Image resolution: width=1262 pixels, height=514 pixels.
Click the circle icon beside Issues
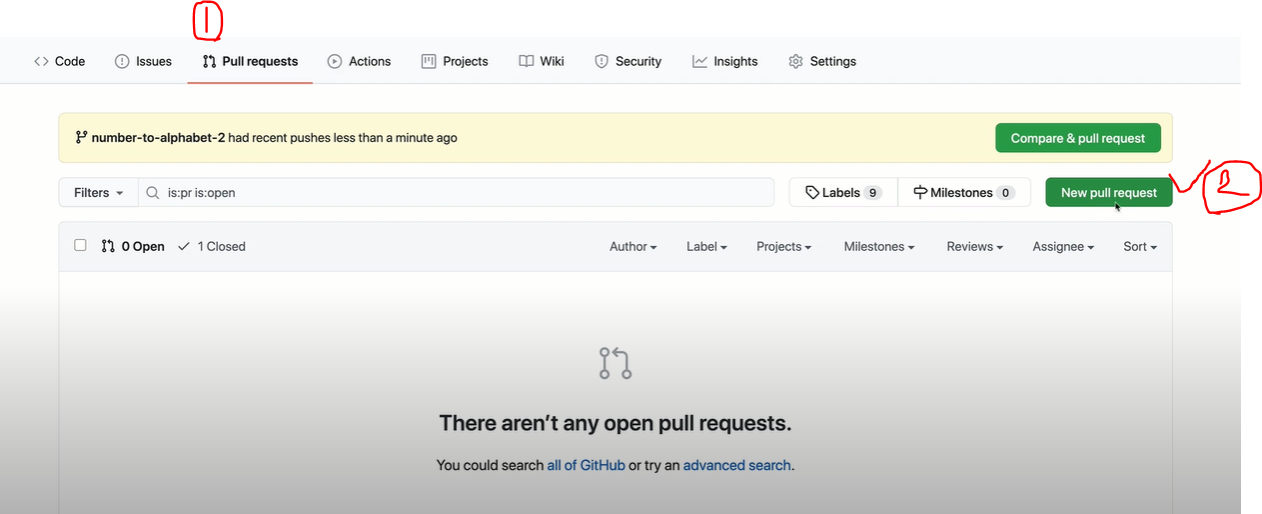pyautogui.click(x=122, y=61)
